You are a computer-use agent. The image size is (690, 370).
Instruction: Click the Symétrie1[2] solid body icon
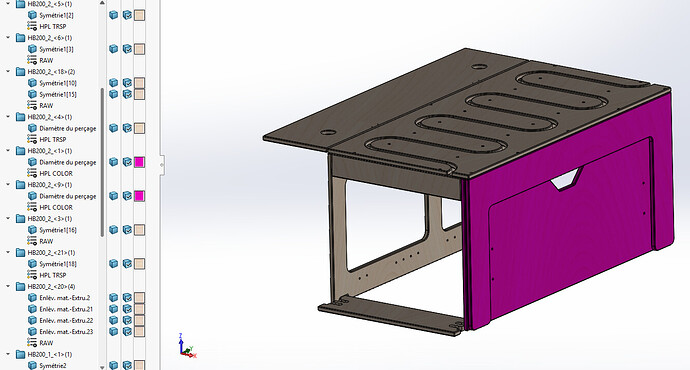32,15
